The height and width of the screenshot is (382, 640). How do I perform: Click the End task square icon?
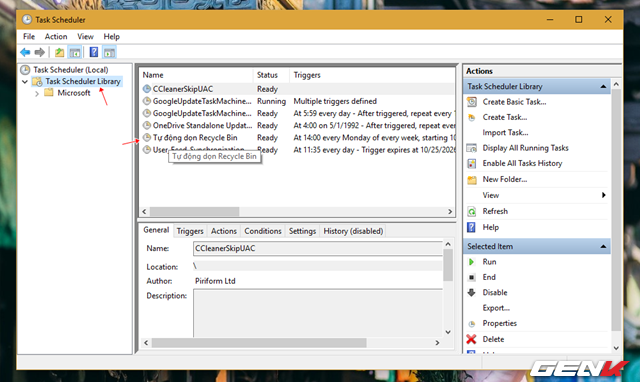[x=471, y=278]
